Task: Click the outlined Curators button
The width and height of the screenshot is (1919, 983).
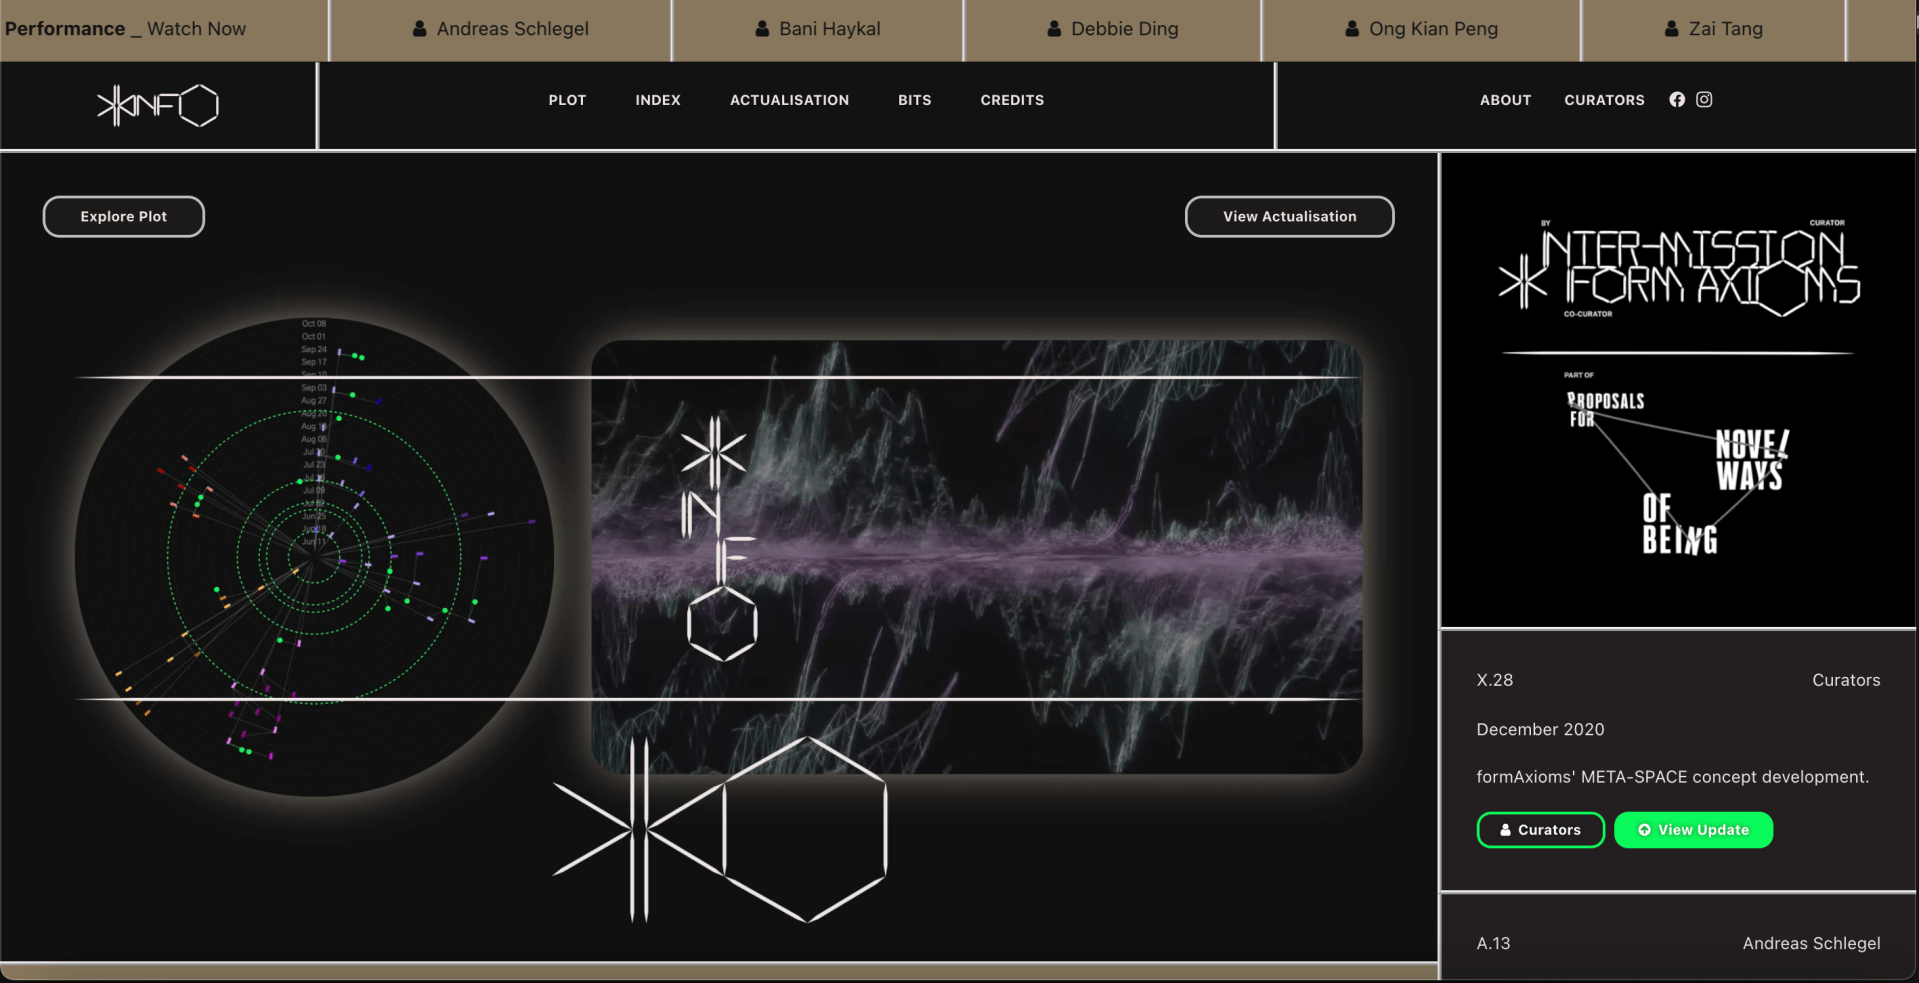Action: [x=1540, y=830]
